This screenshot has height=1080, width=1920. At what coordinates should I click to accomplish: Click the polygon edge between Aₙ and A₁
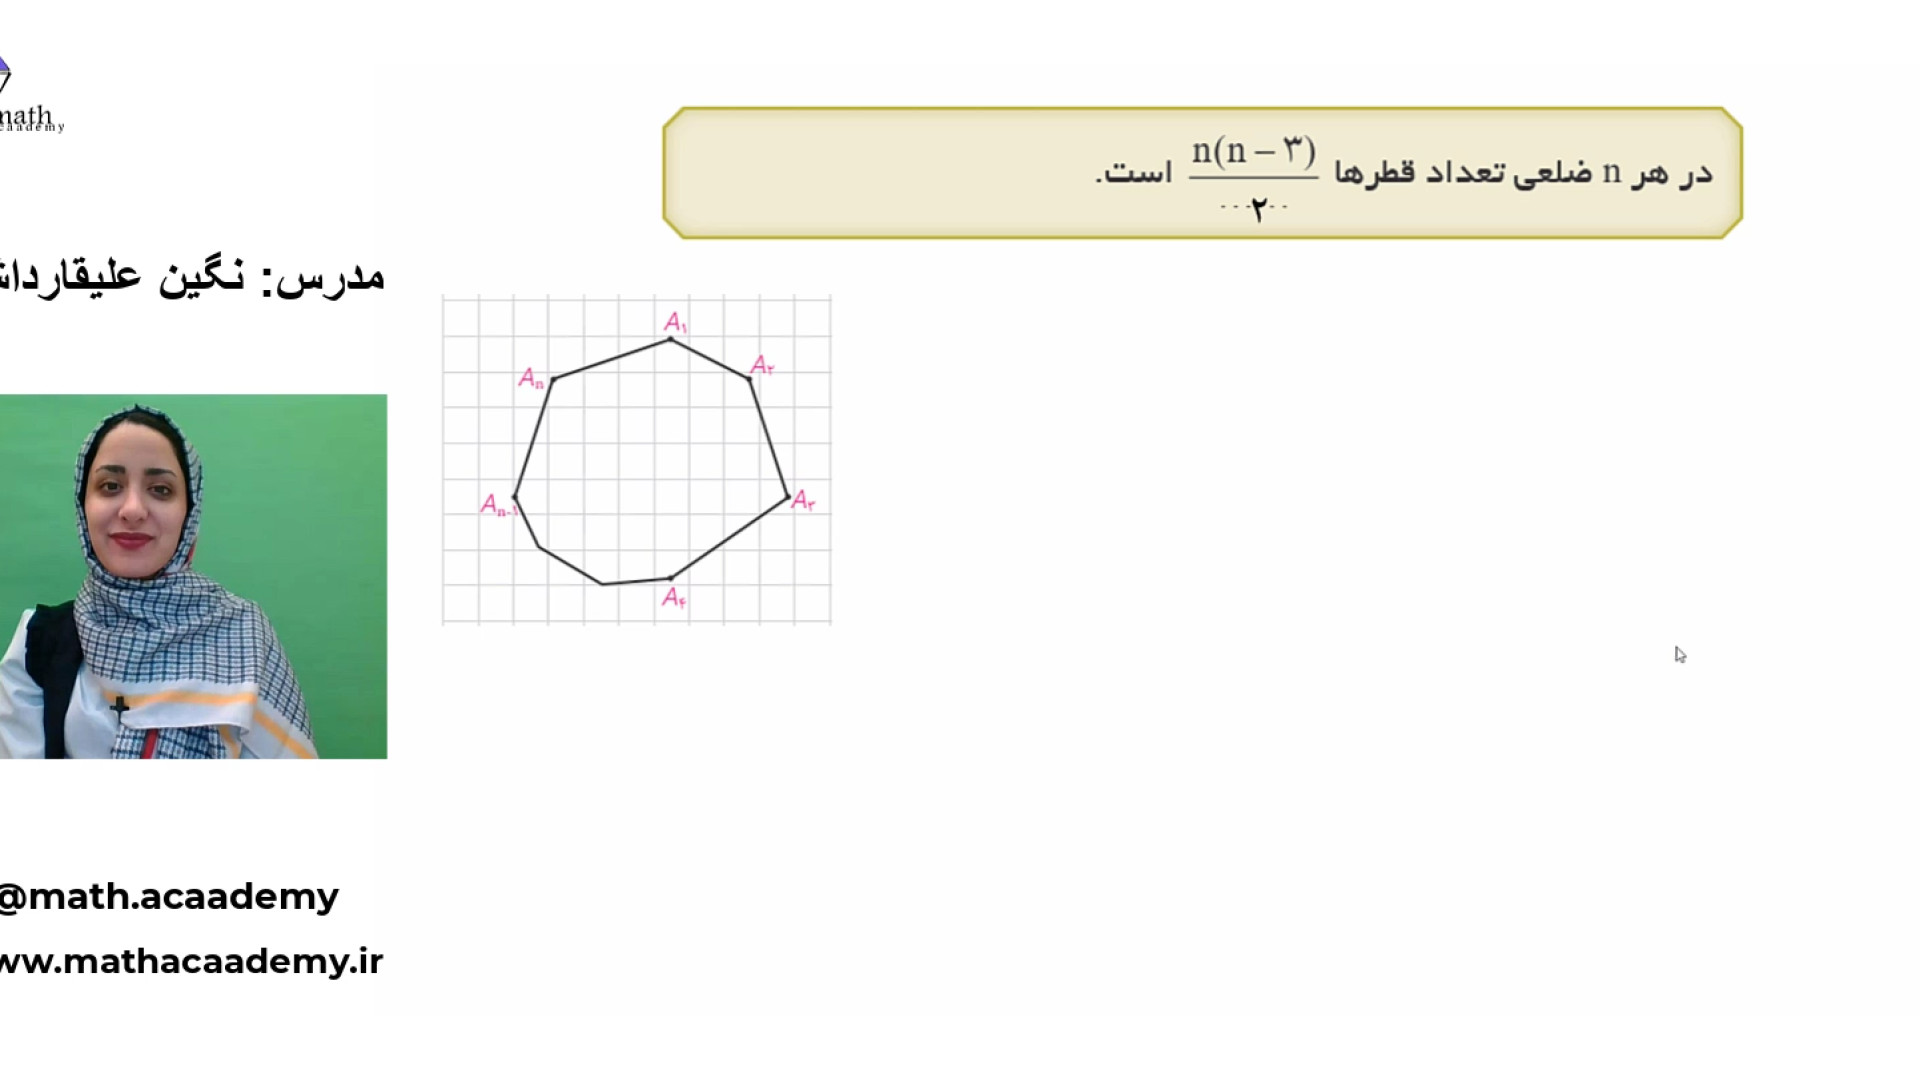point(612,359)
